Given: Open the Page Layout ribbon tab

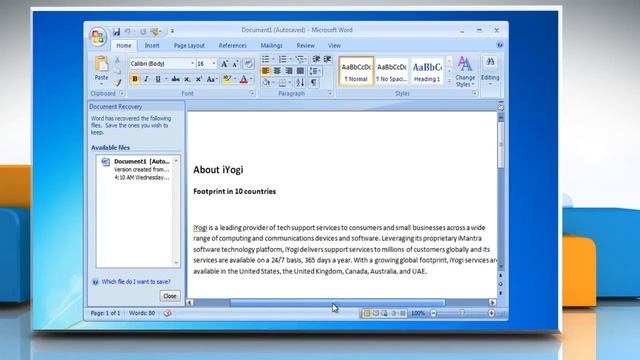Looking at the screenshot, I should tap(189, 45).
